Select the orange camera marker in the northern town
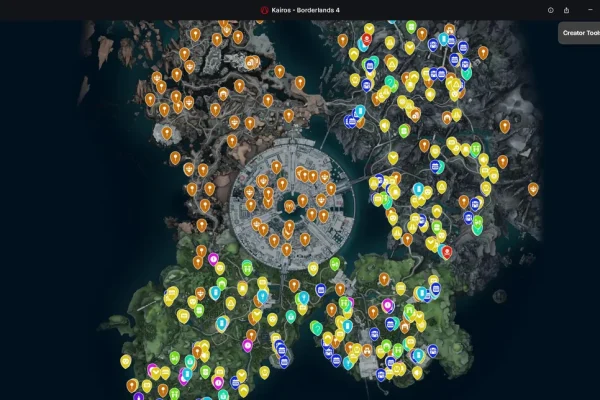This screenshot has width=600, height=400. (250, 62)
